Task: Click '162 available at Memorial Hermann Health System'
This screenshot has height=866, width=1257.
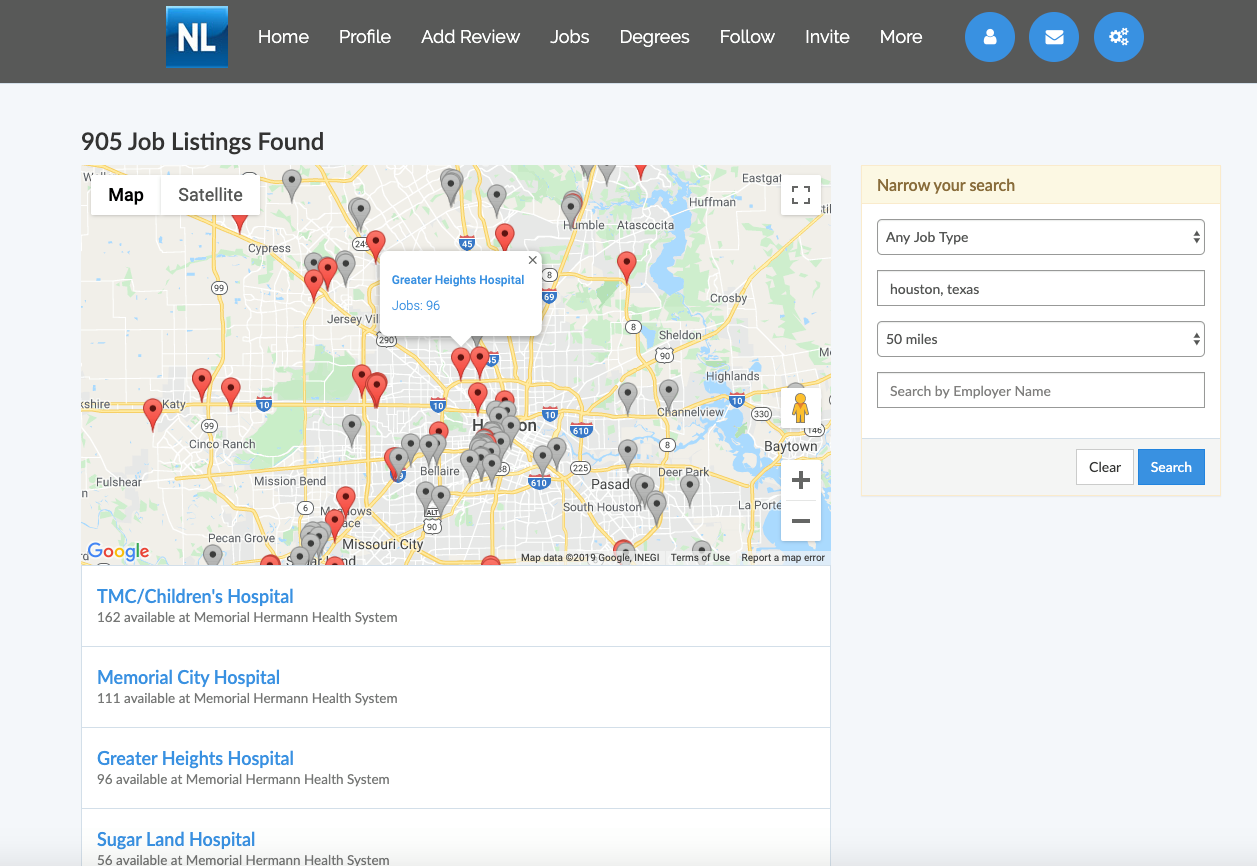Action: point(247,617)
